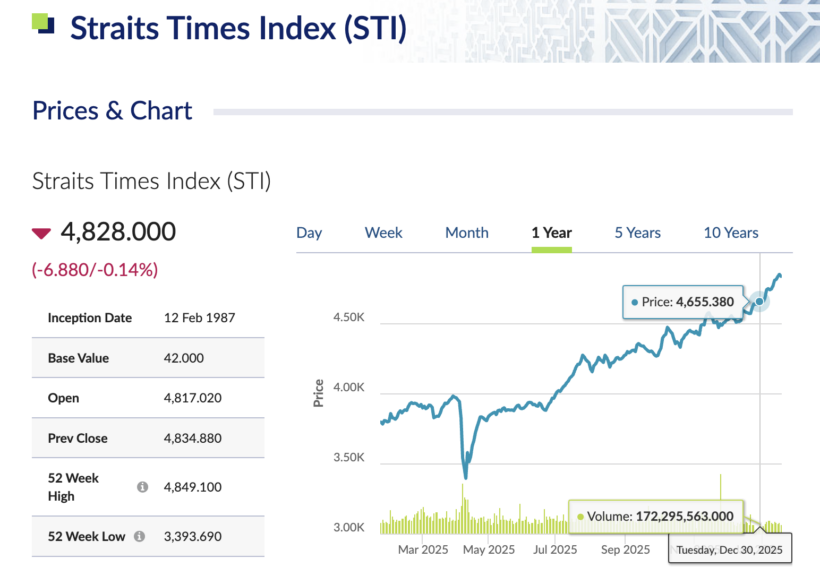This screenshot has width=820, height=567.
Task: Click the info icon beside 52 Week High
Action: 142,487
